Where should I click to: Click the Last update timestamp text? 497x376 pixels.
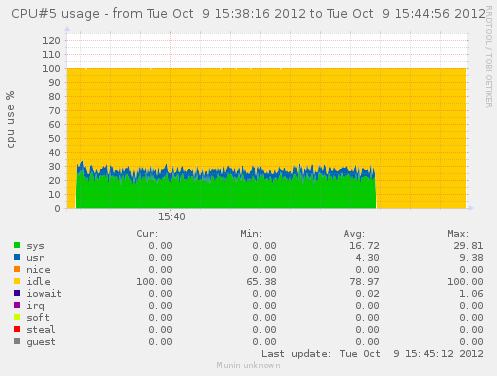[372, 354]
